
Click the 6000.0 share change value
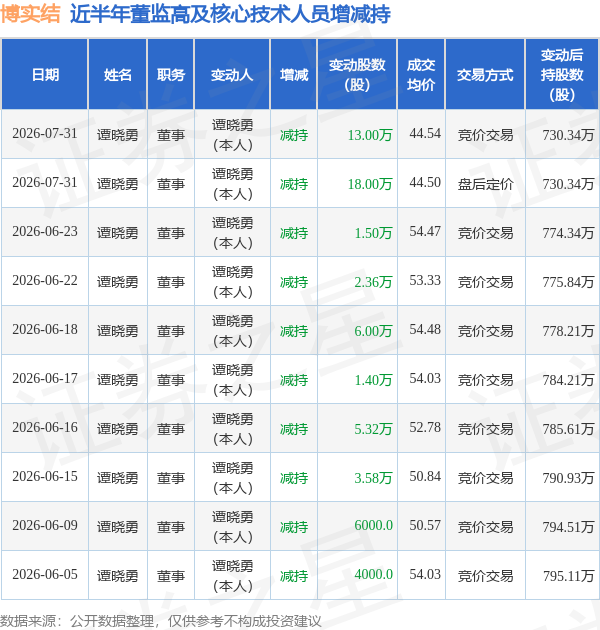click(373, 525)
